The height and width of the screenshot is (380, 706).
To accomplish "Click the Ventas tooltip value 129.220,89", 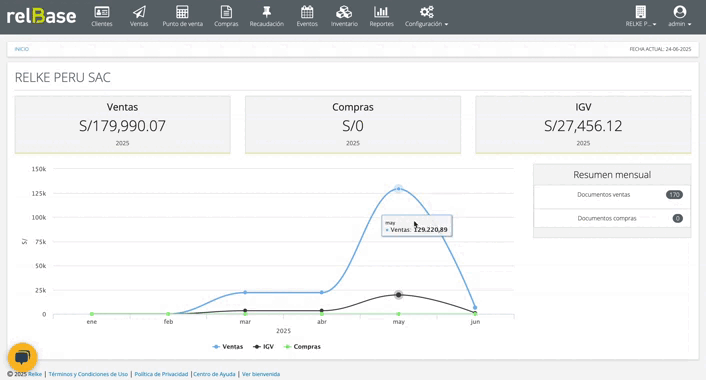I will [430, 230].
